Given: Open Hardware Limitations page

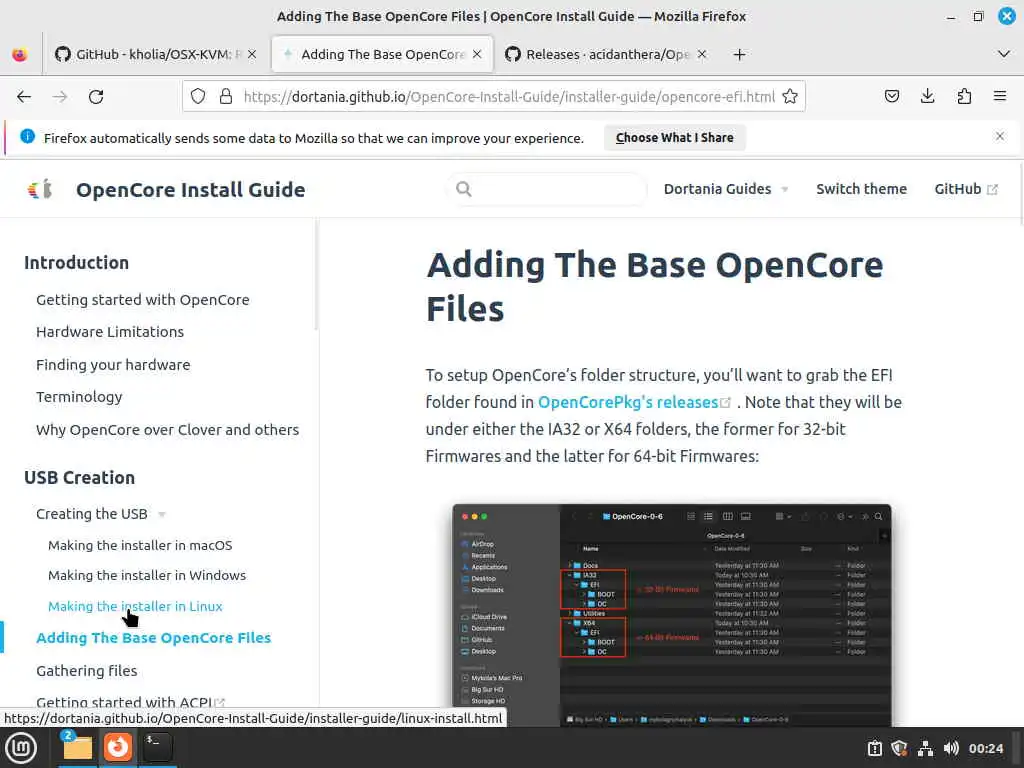Looking at the screenshot, I should (110, 332).
